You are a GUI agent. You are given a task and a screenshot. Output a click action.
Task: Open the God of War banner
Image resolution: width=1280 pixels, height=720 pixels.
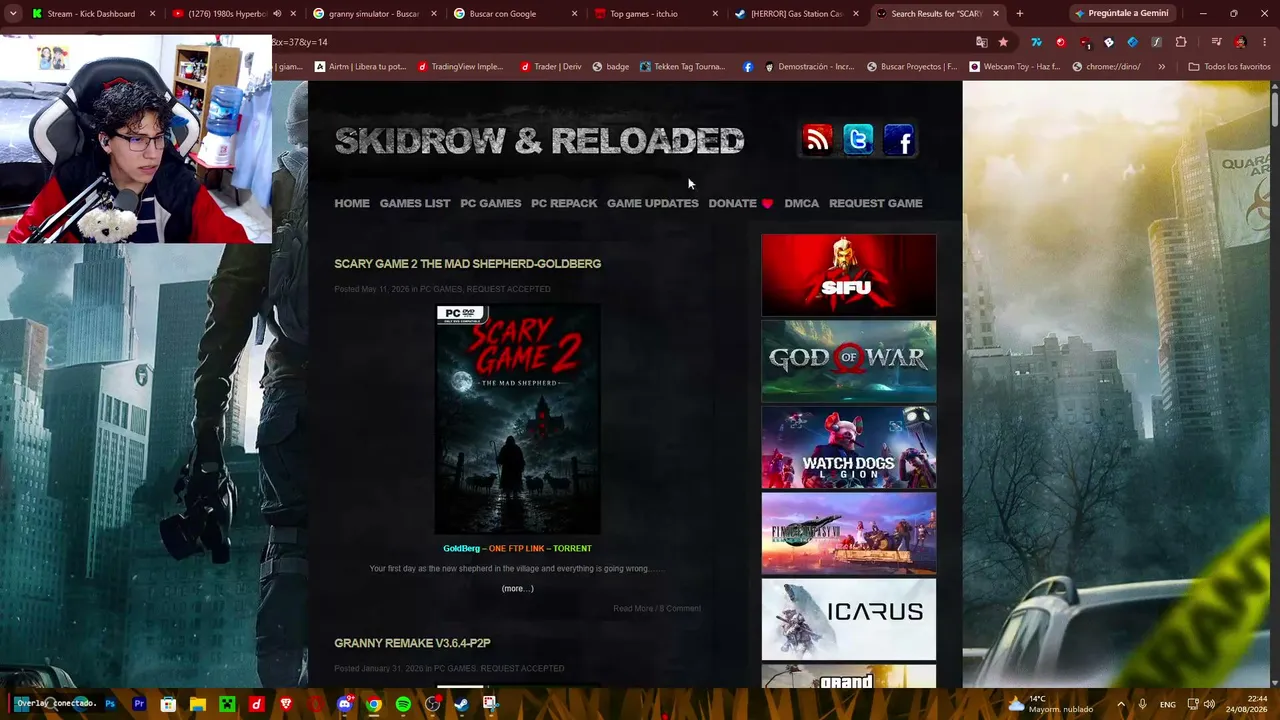click(849, 361)
